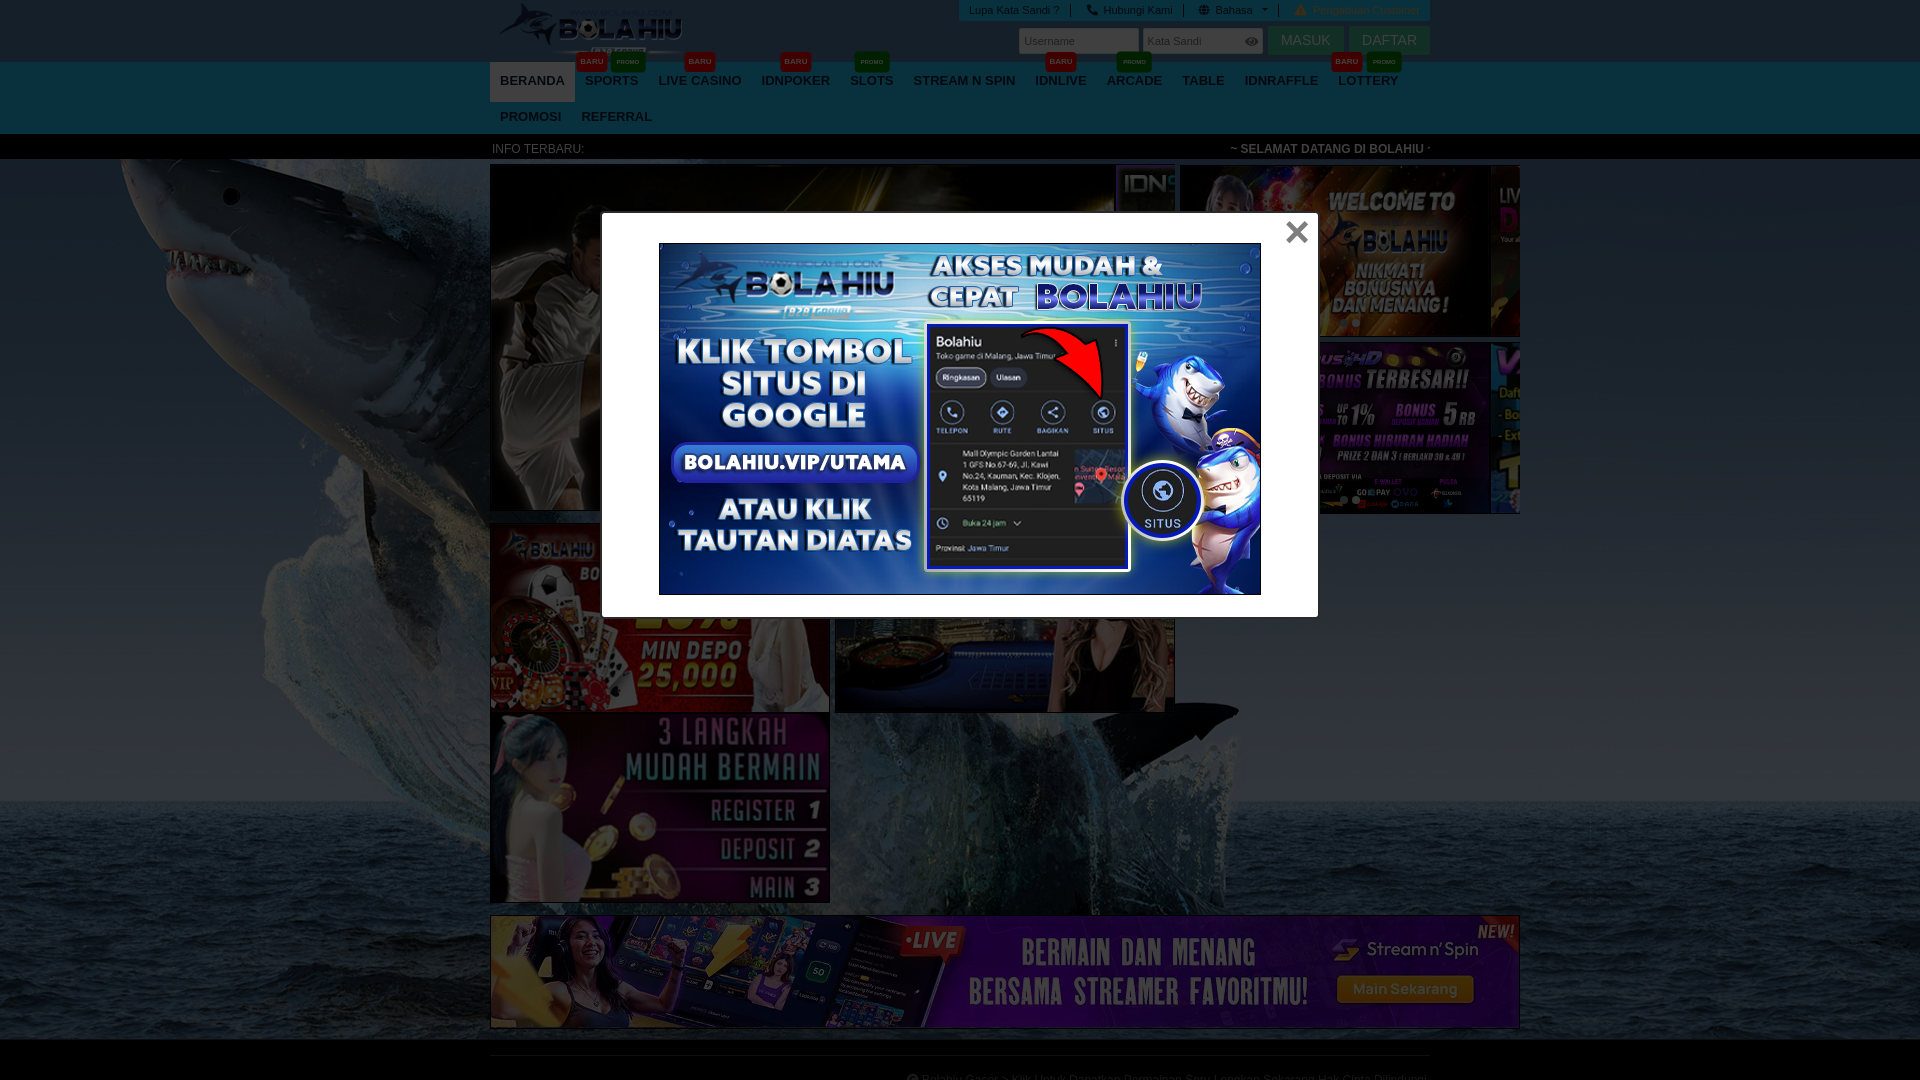The image size is (1920, 1080).
Task: Select the BERANDA menu tab
Action: (x=532, y=81)
